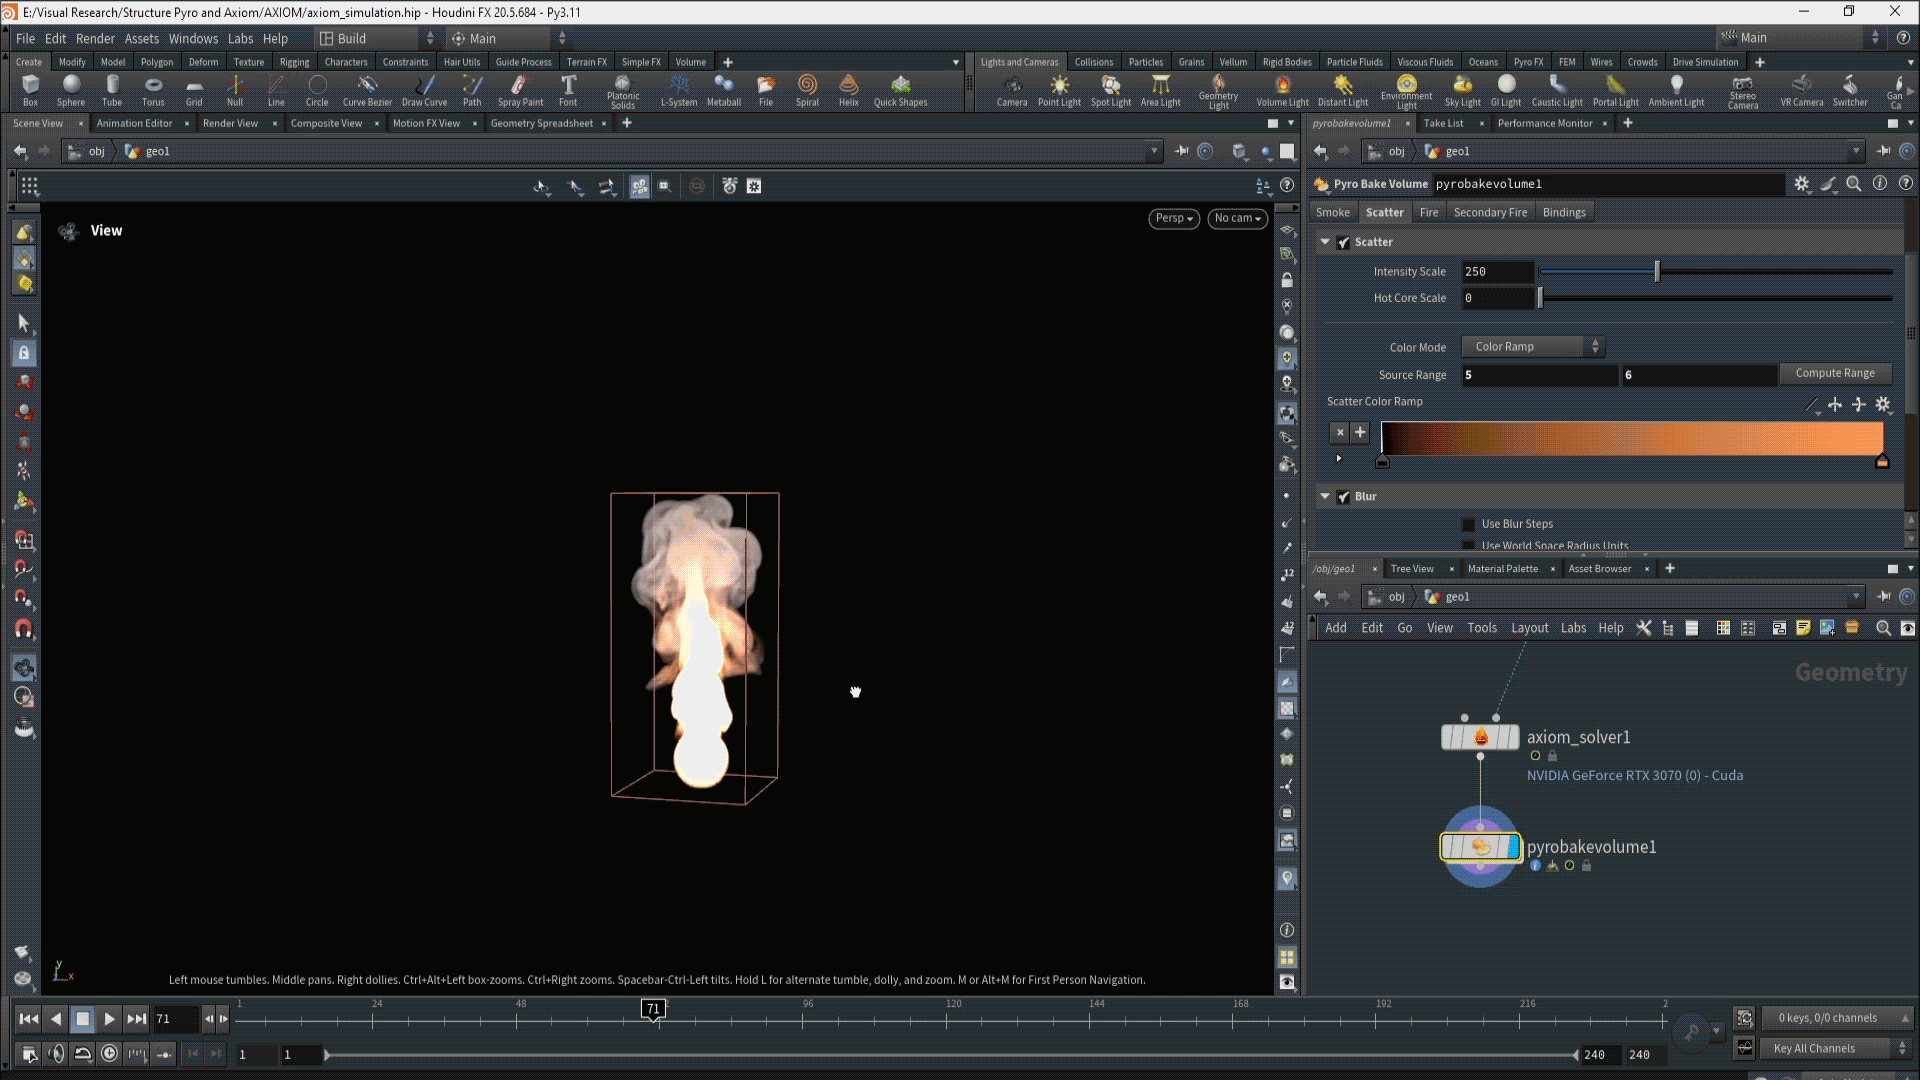Open the Color Mode dropdown
The image size is (1920, 1080).
pos(1532,347)
